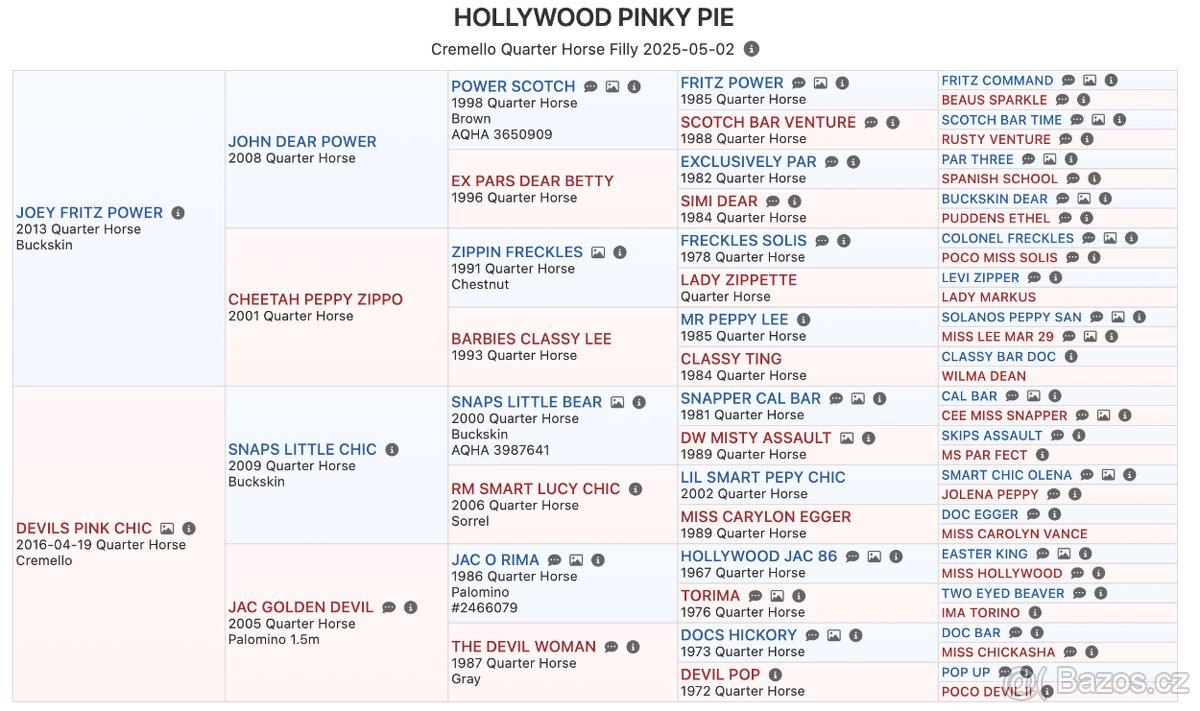Open the photo icon next to HOLLYWOOD JAC 86

[874, 557]
